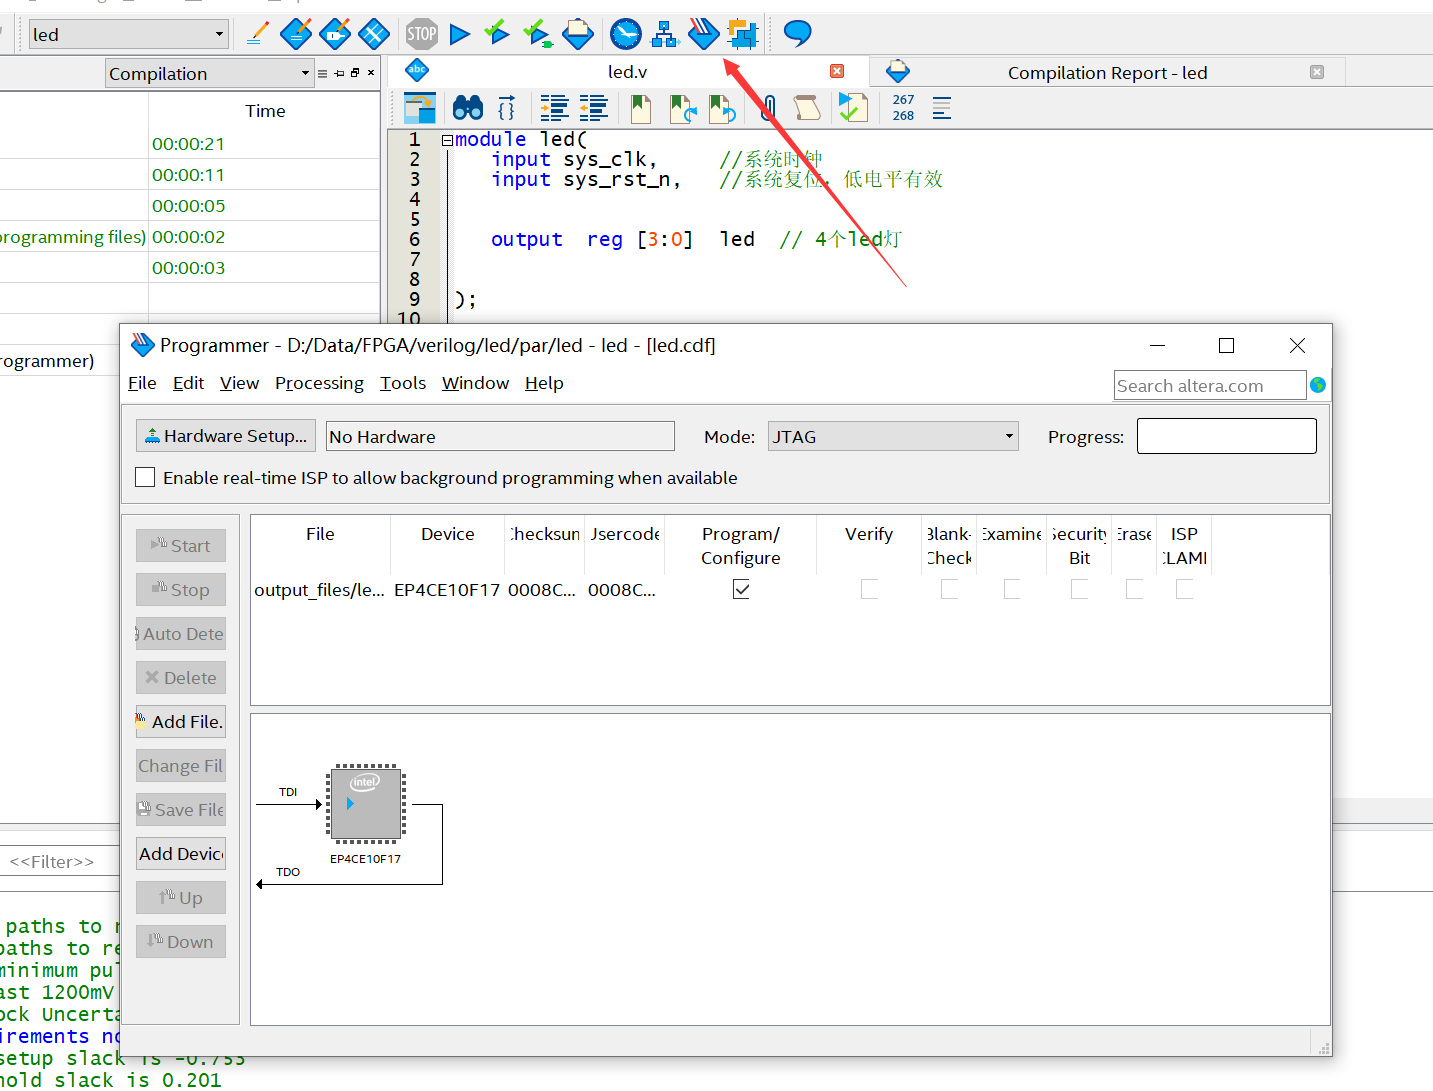Viewport: 1433px width, 1091px height.
Task: Open the View menu in Programmer
Action: pyautogui.click(x=239, y=383)
